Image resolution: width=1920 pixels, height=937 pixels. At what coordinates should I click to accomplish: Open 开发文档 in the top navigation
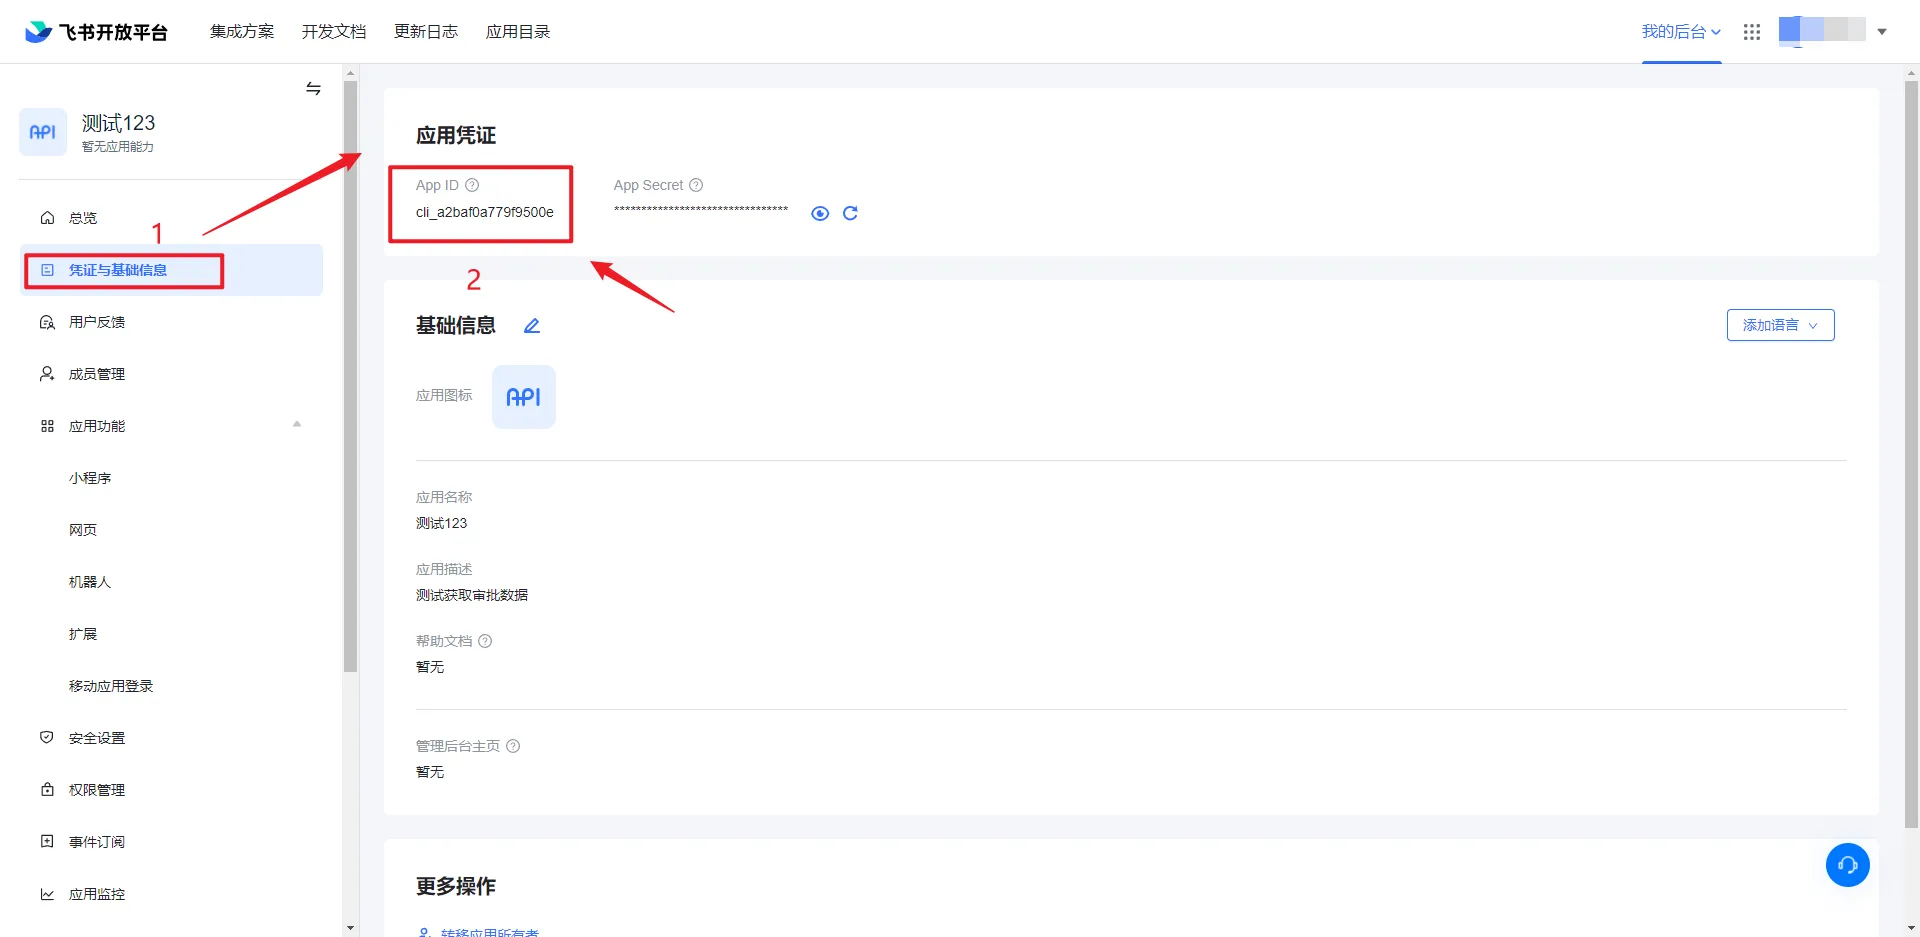pos(334,32)
